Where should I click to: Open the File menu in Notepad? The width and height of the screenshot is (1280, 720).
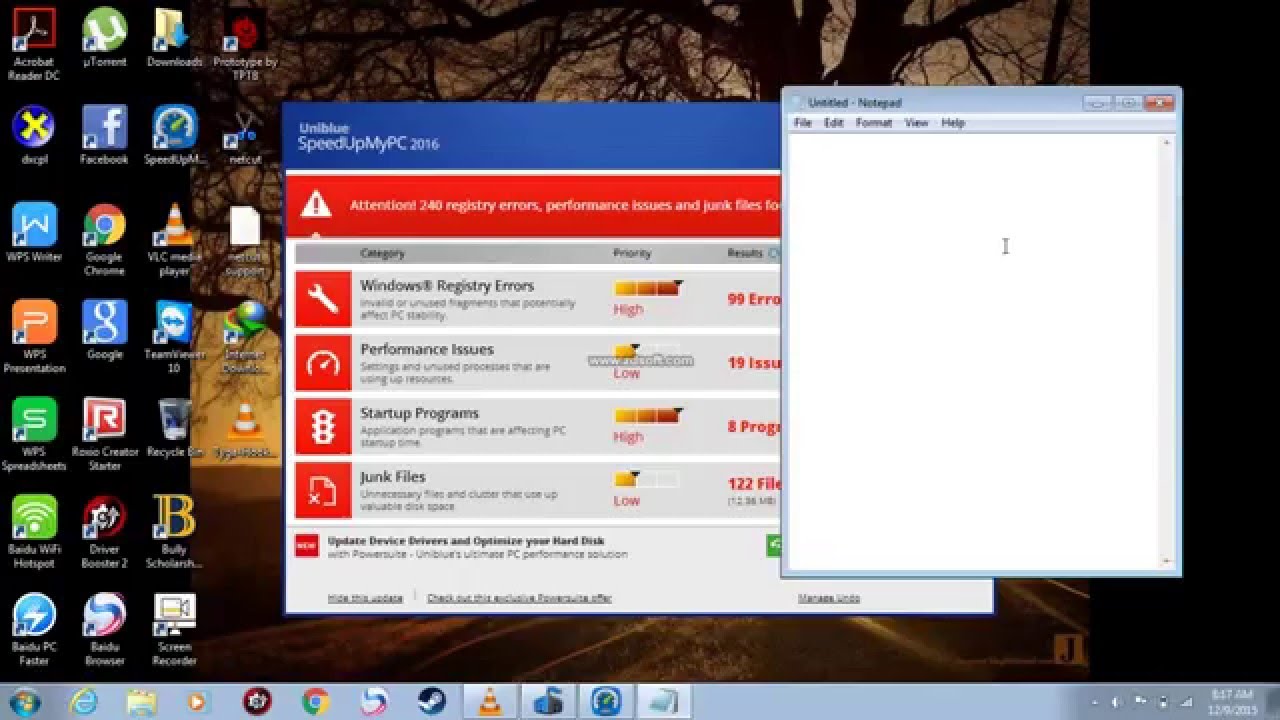(x=803, y=123)
